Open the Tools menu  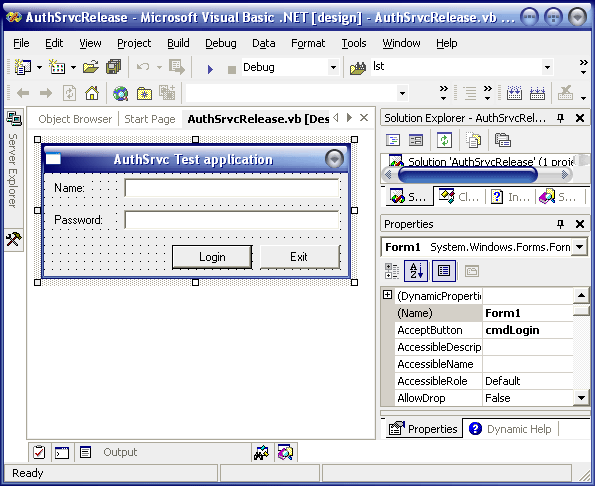point(354,43)
